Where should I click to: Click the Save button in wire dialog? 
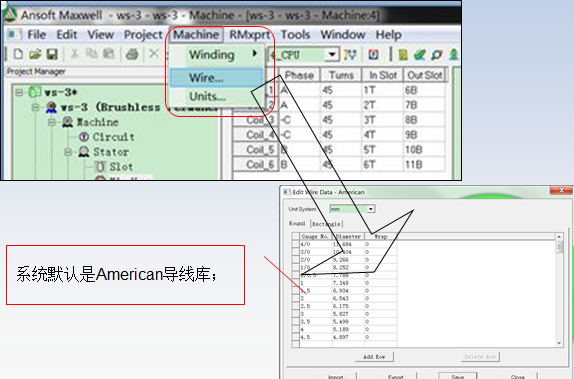coord(458,376)
